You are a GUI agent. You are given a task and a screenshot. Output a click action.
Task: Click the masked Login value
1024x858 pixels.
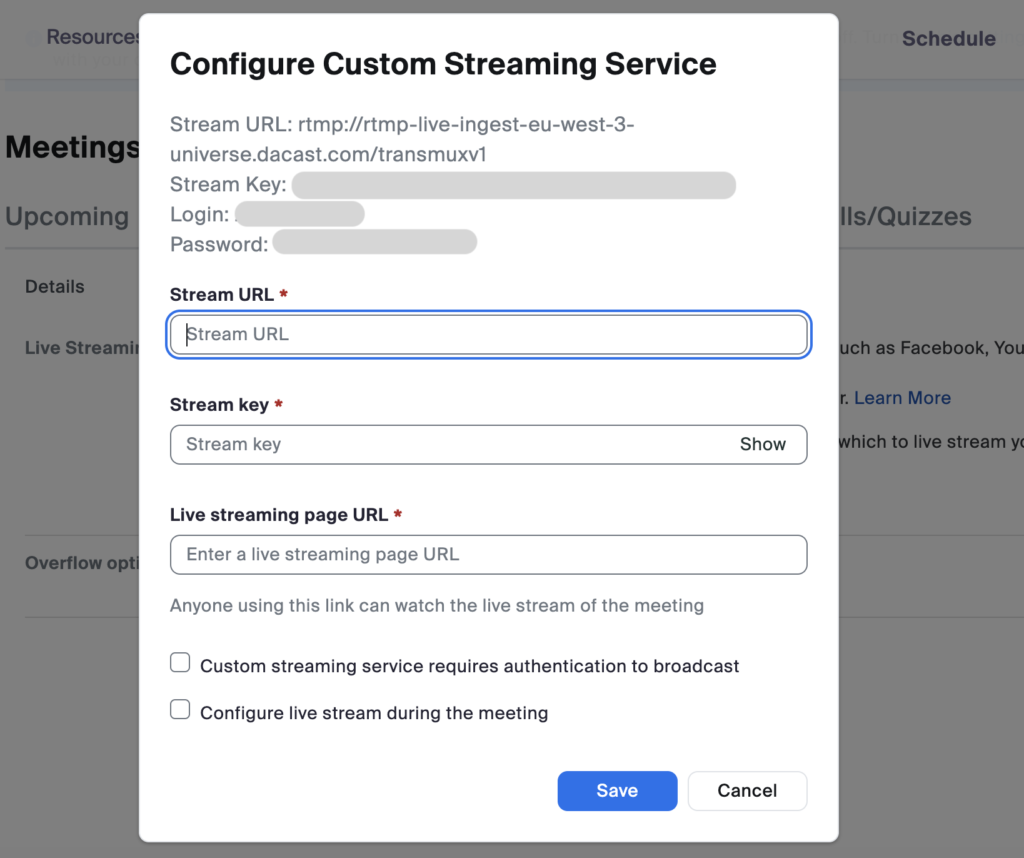pos(300,213)
